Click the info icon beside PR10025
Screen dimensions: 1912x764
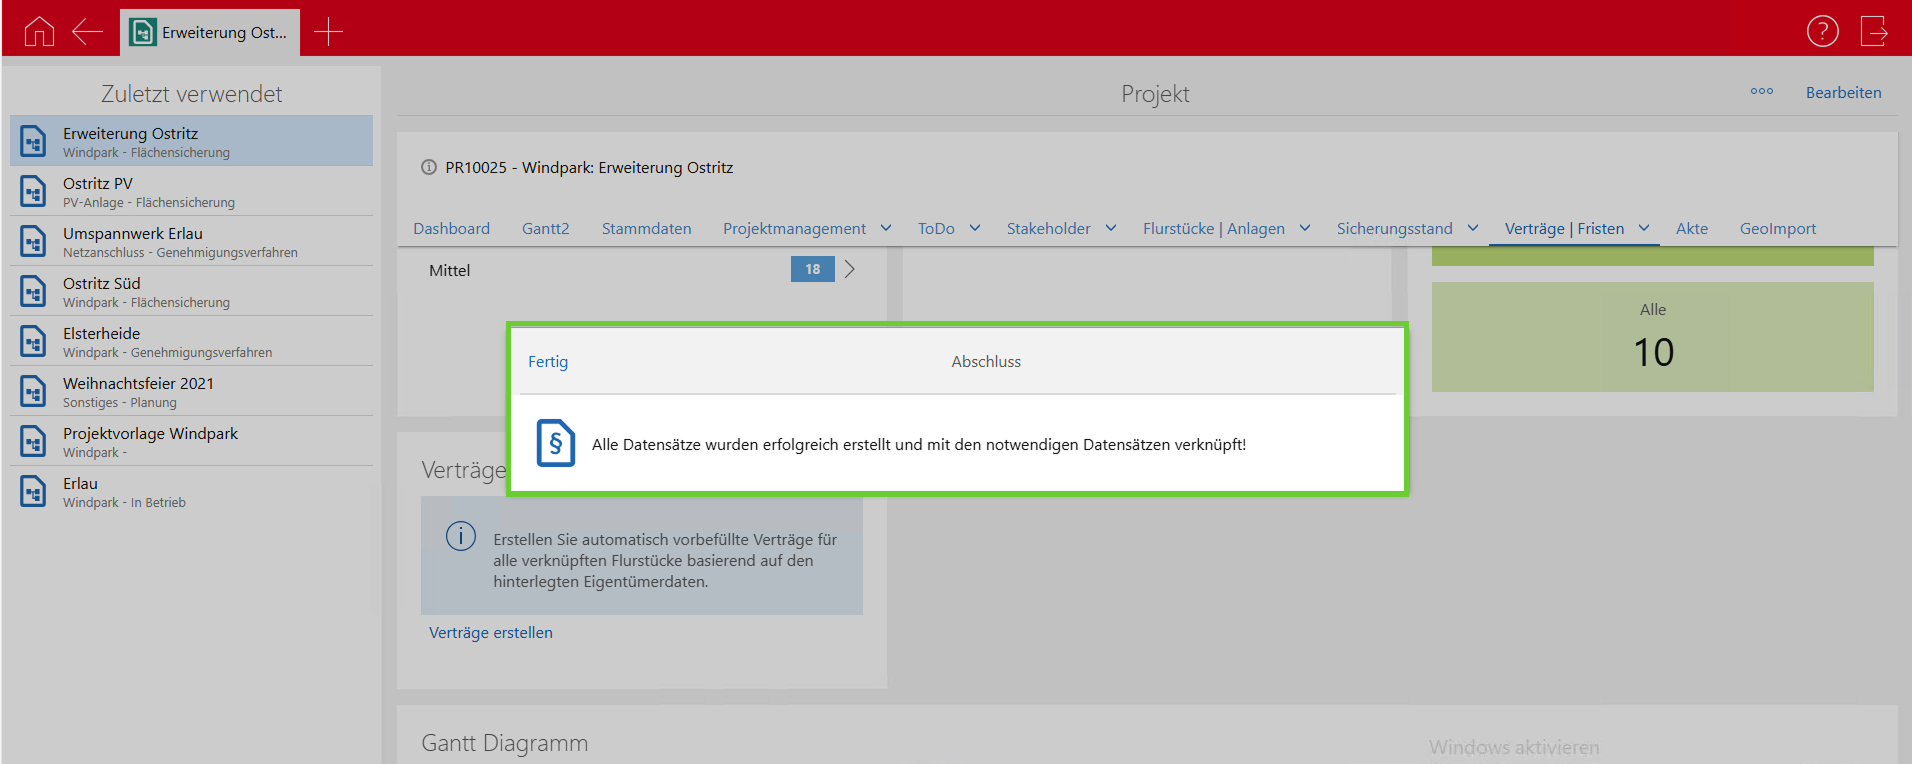click(x=429, y=168)
